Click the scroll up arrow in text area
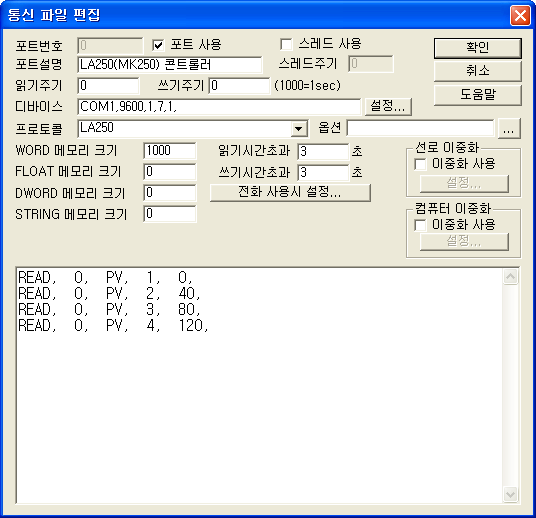 tap(510, 277)
